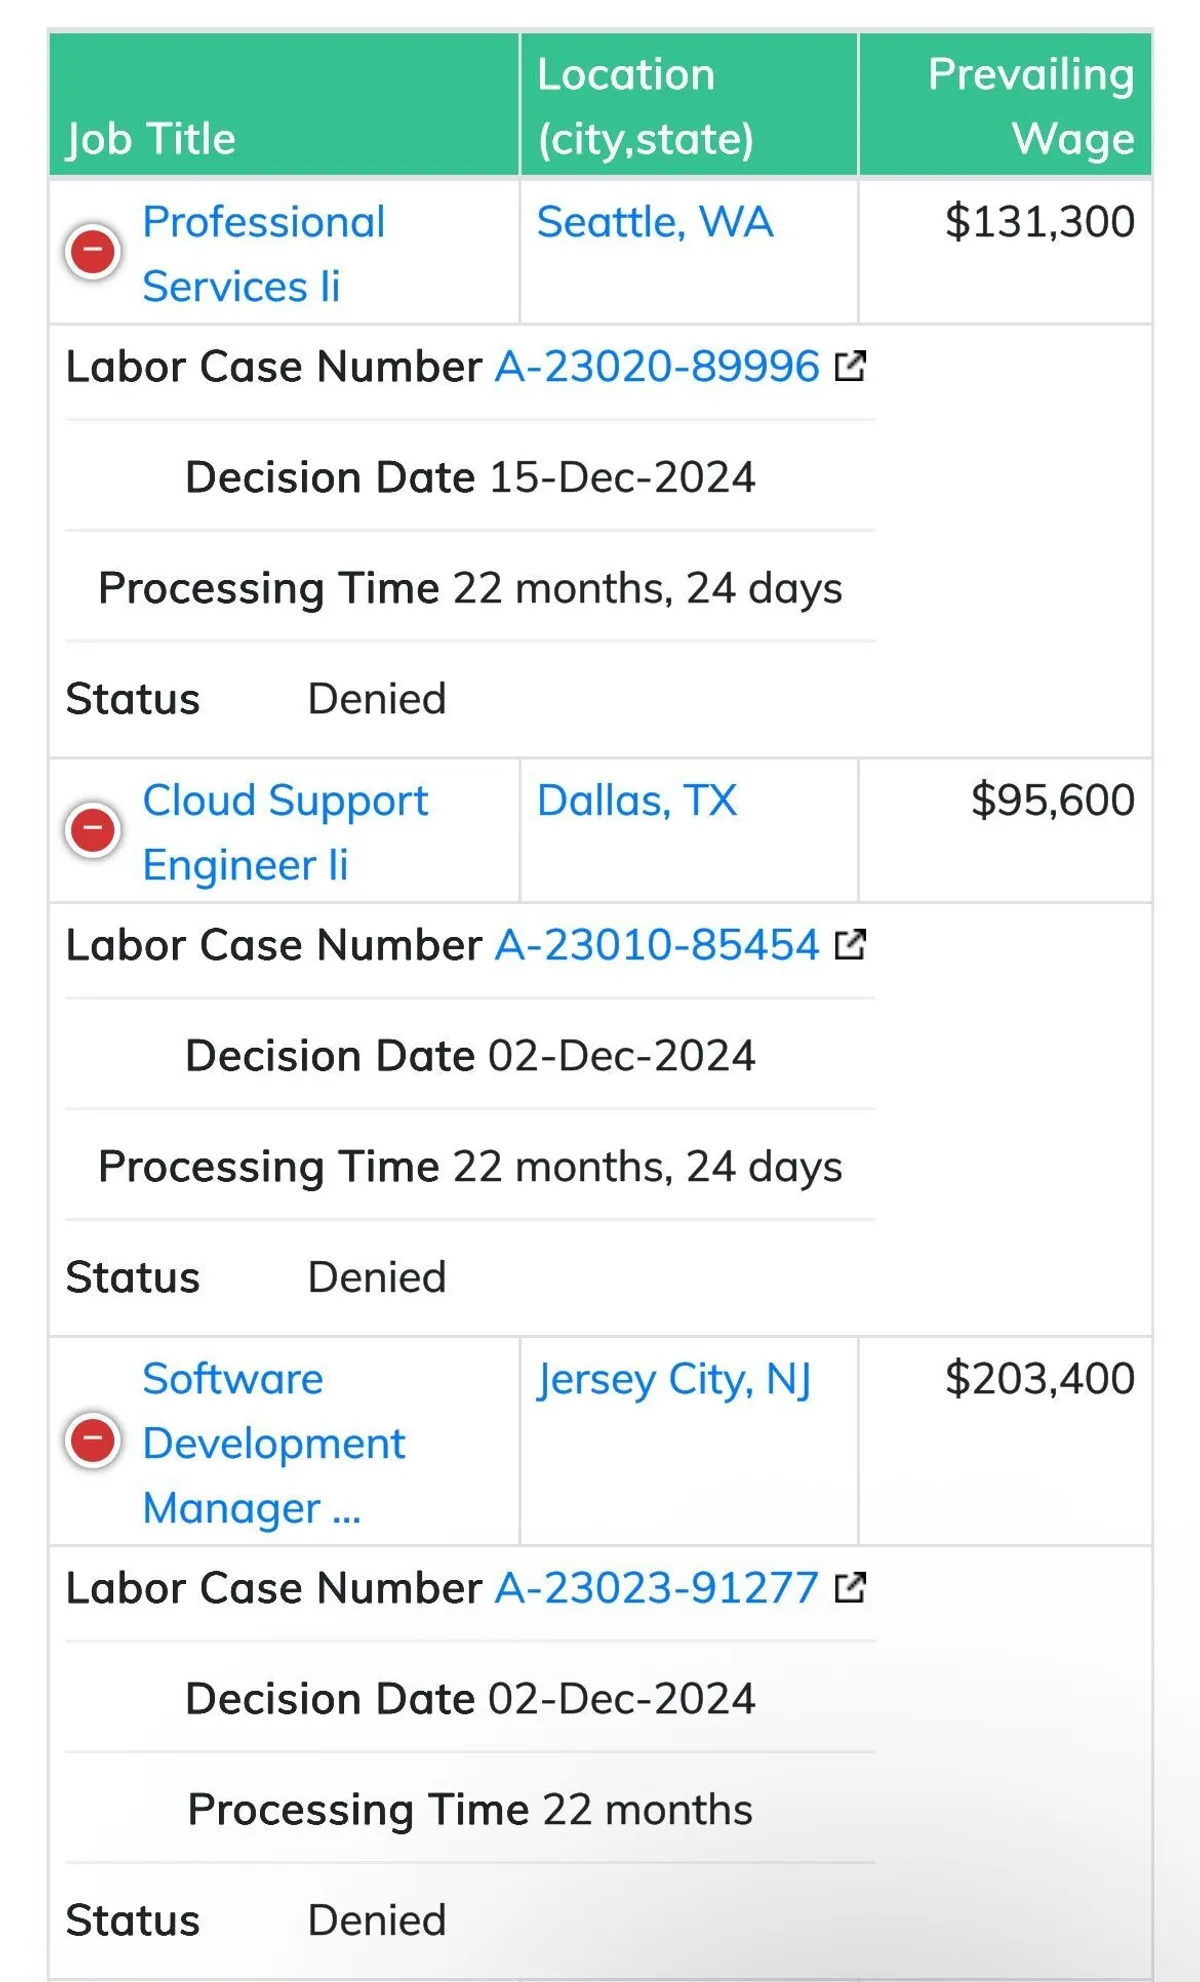Collapse the Professional Services Ii row
This screenshot has height=1982, width=1200.
pos(93,252)
